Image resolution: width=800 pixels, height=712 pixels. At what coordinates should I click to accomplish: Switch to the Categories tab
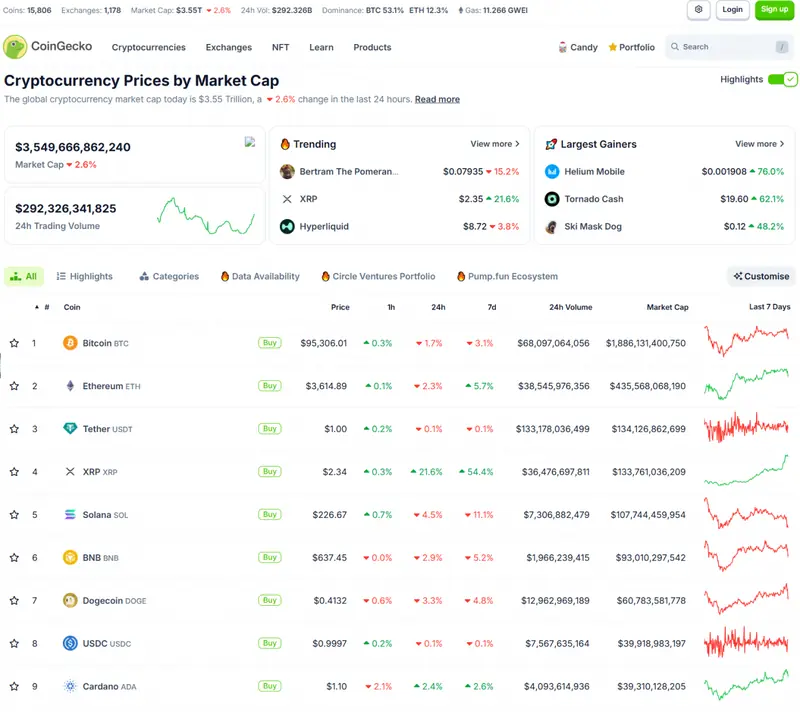pyautogui.click(x=169, y=276)
